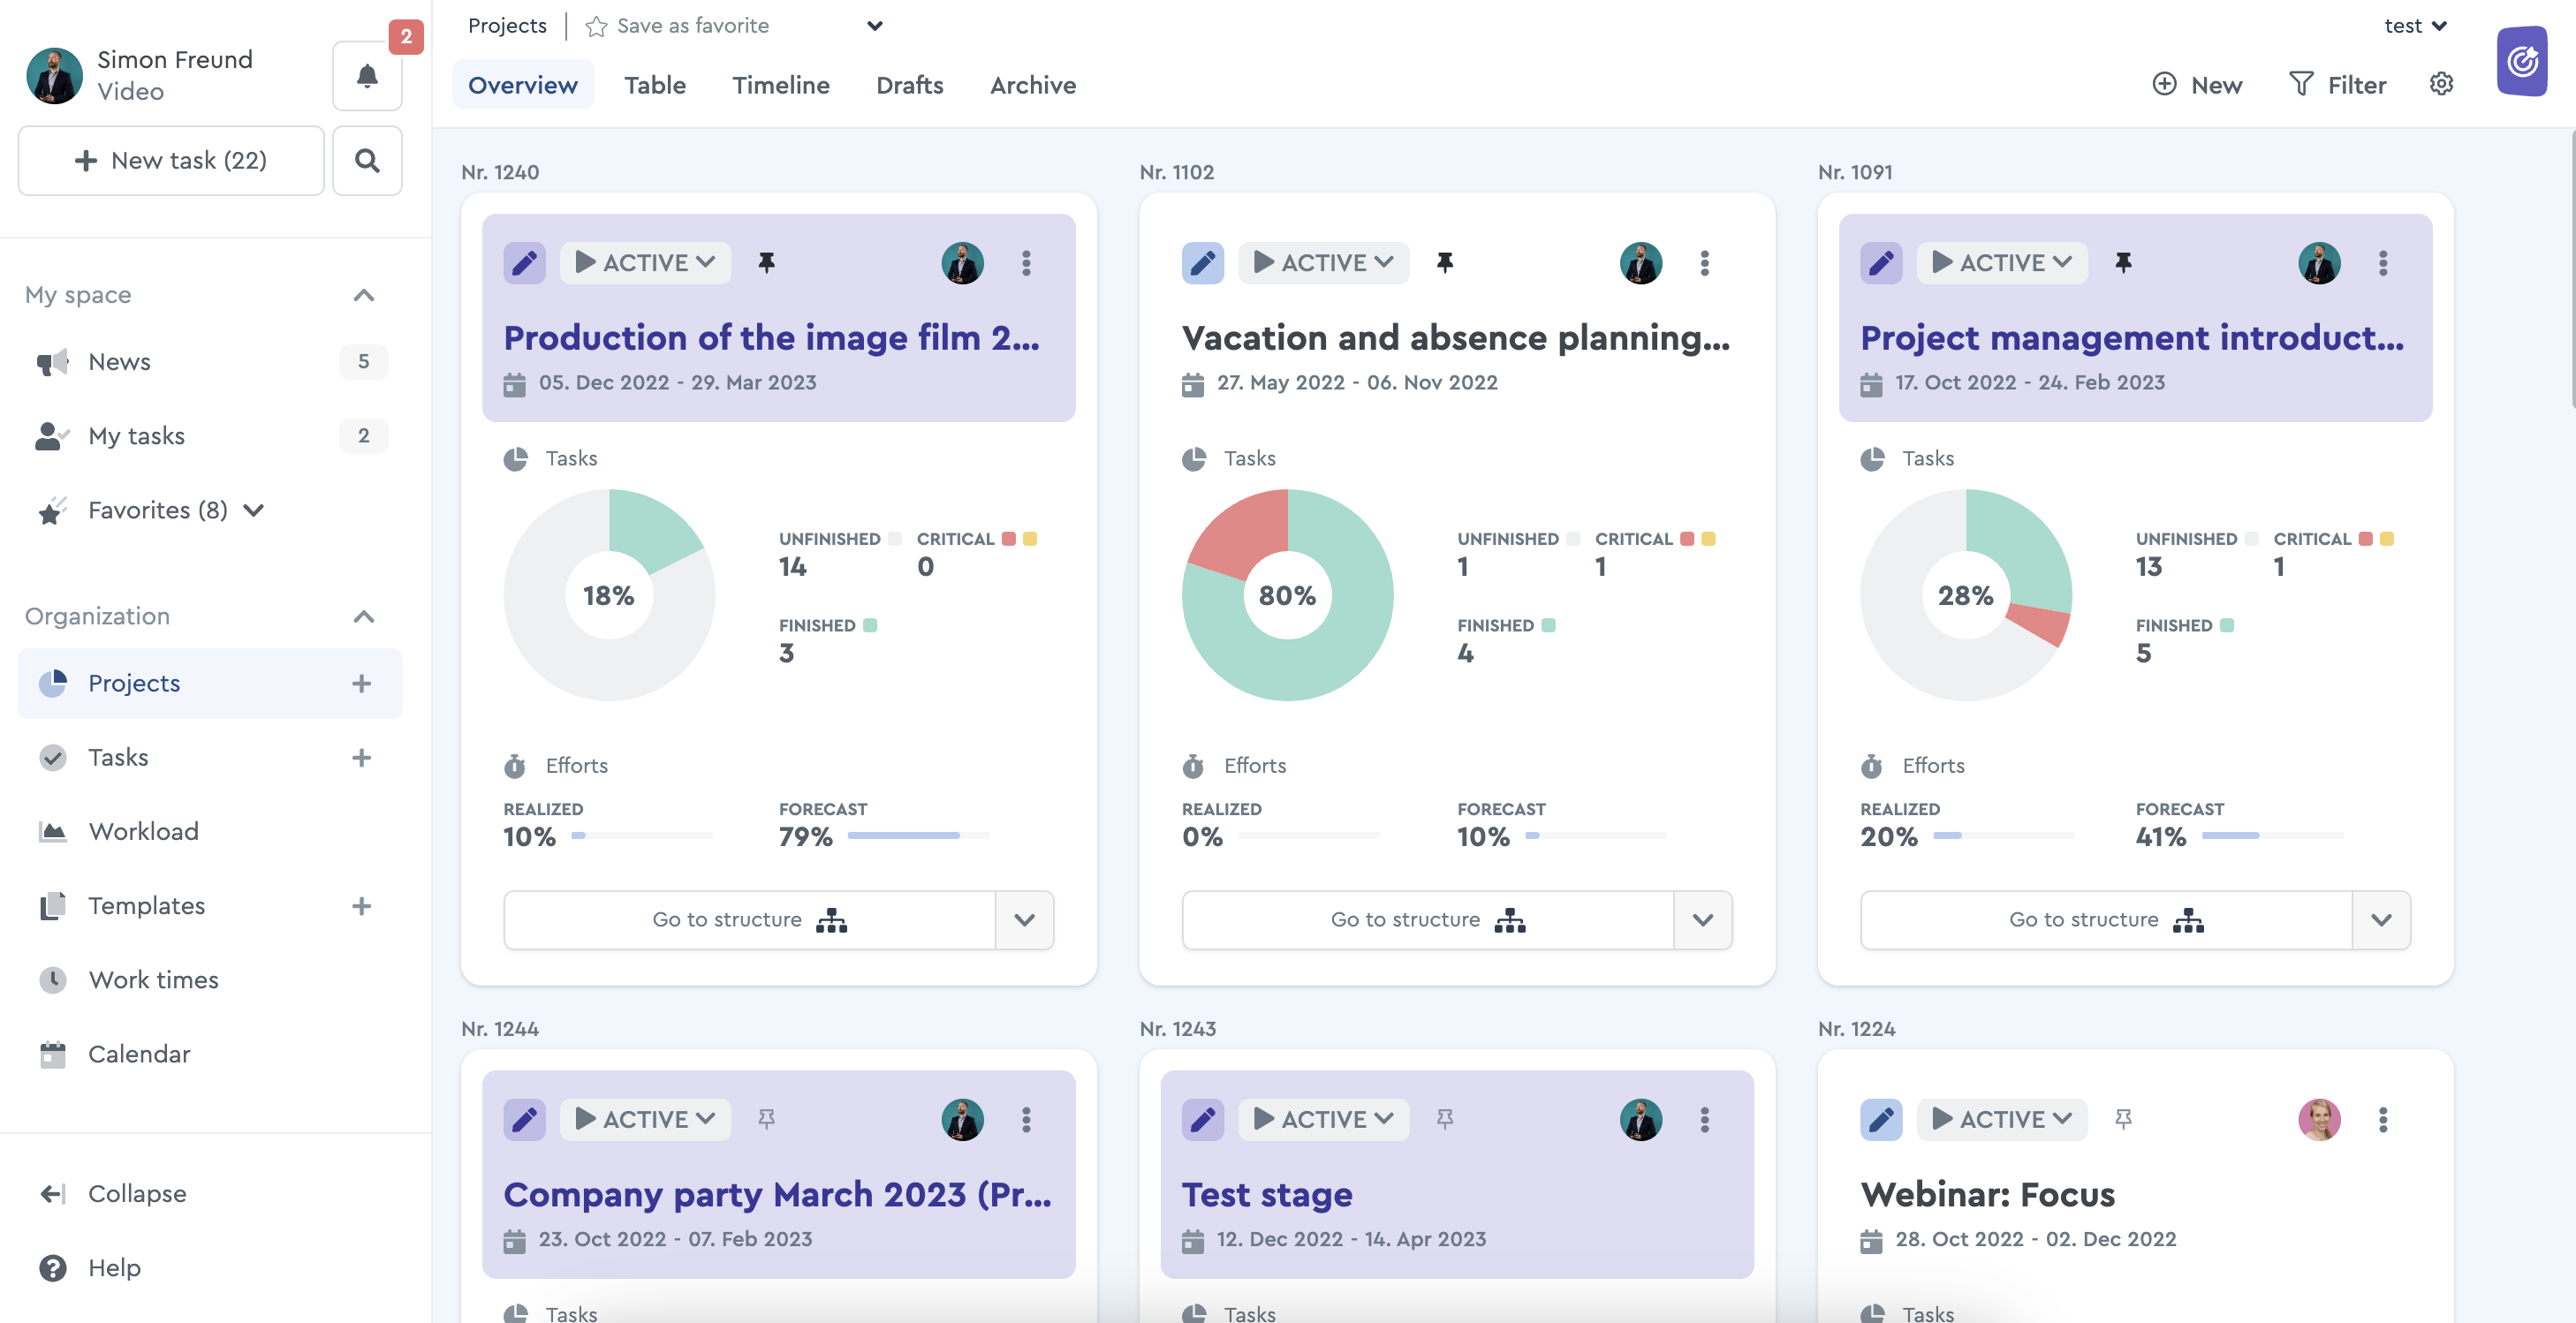2576x1323 pixels.
Task: Unpin the Production of the image film project
Action: (x=766, y=263)
